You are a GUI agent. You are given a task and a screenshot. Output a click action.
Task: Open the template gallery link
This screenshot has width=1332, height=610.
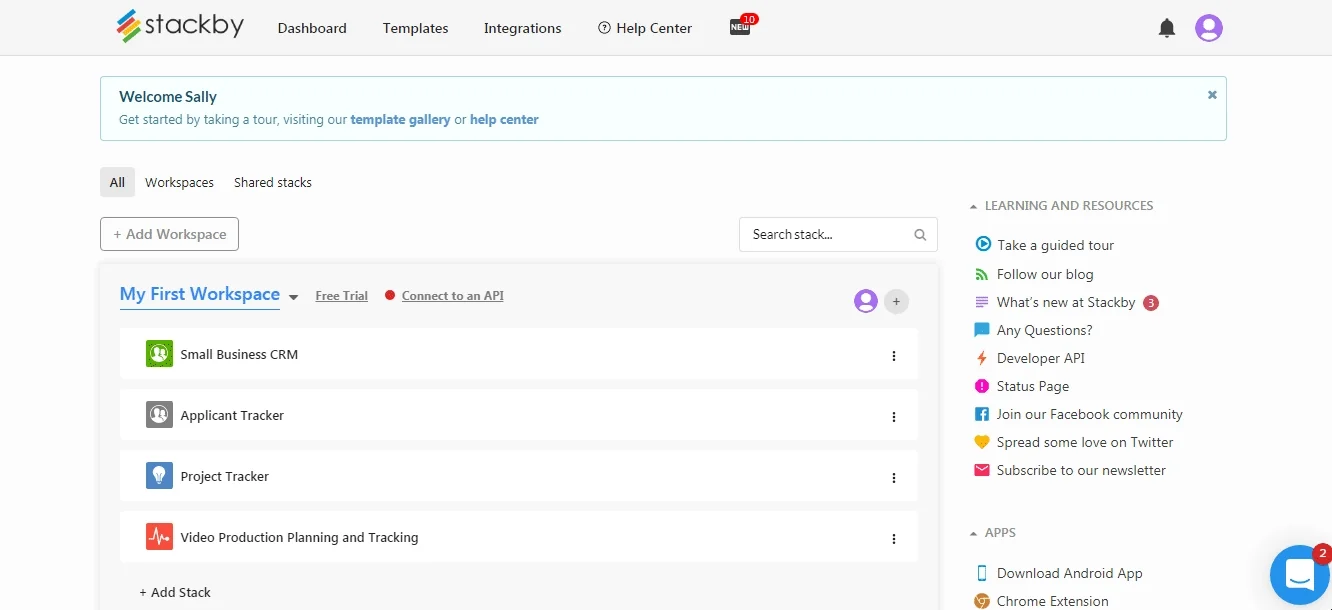pos(400,119)
